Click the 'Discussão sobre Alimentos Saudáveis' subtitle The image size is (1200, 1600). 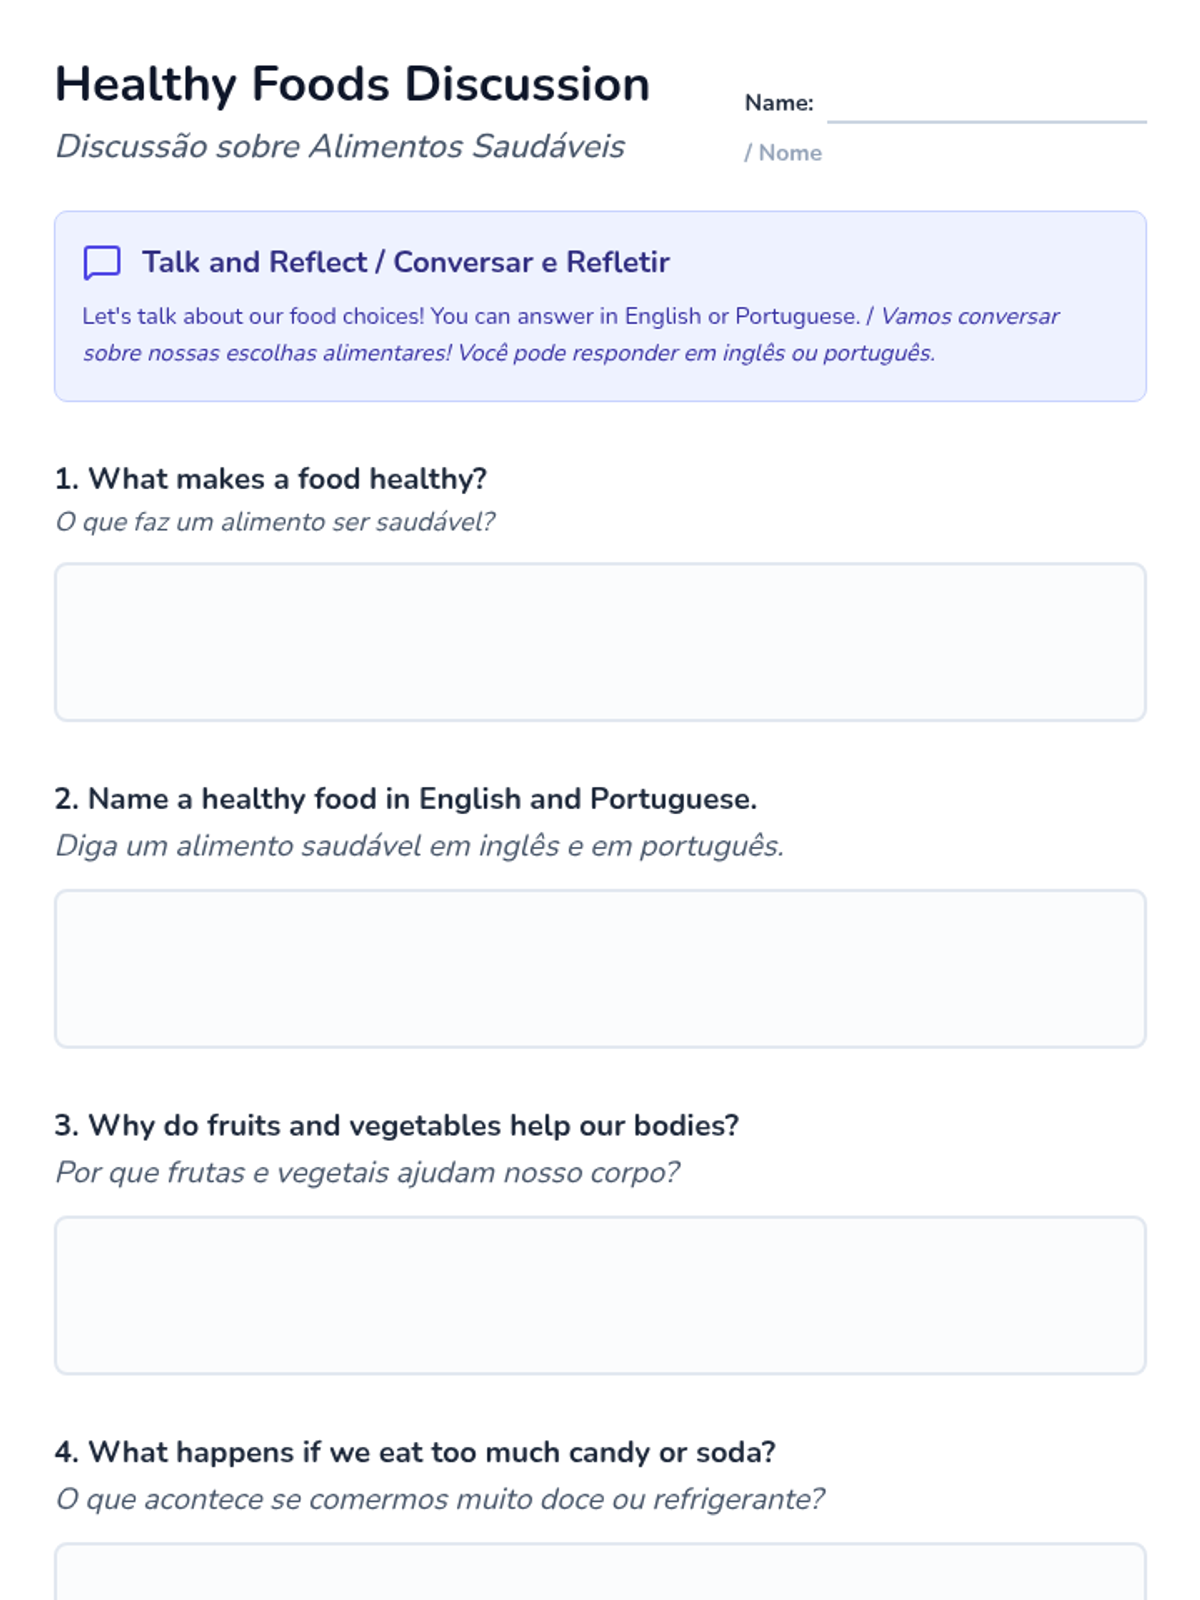pos(340,146)
